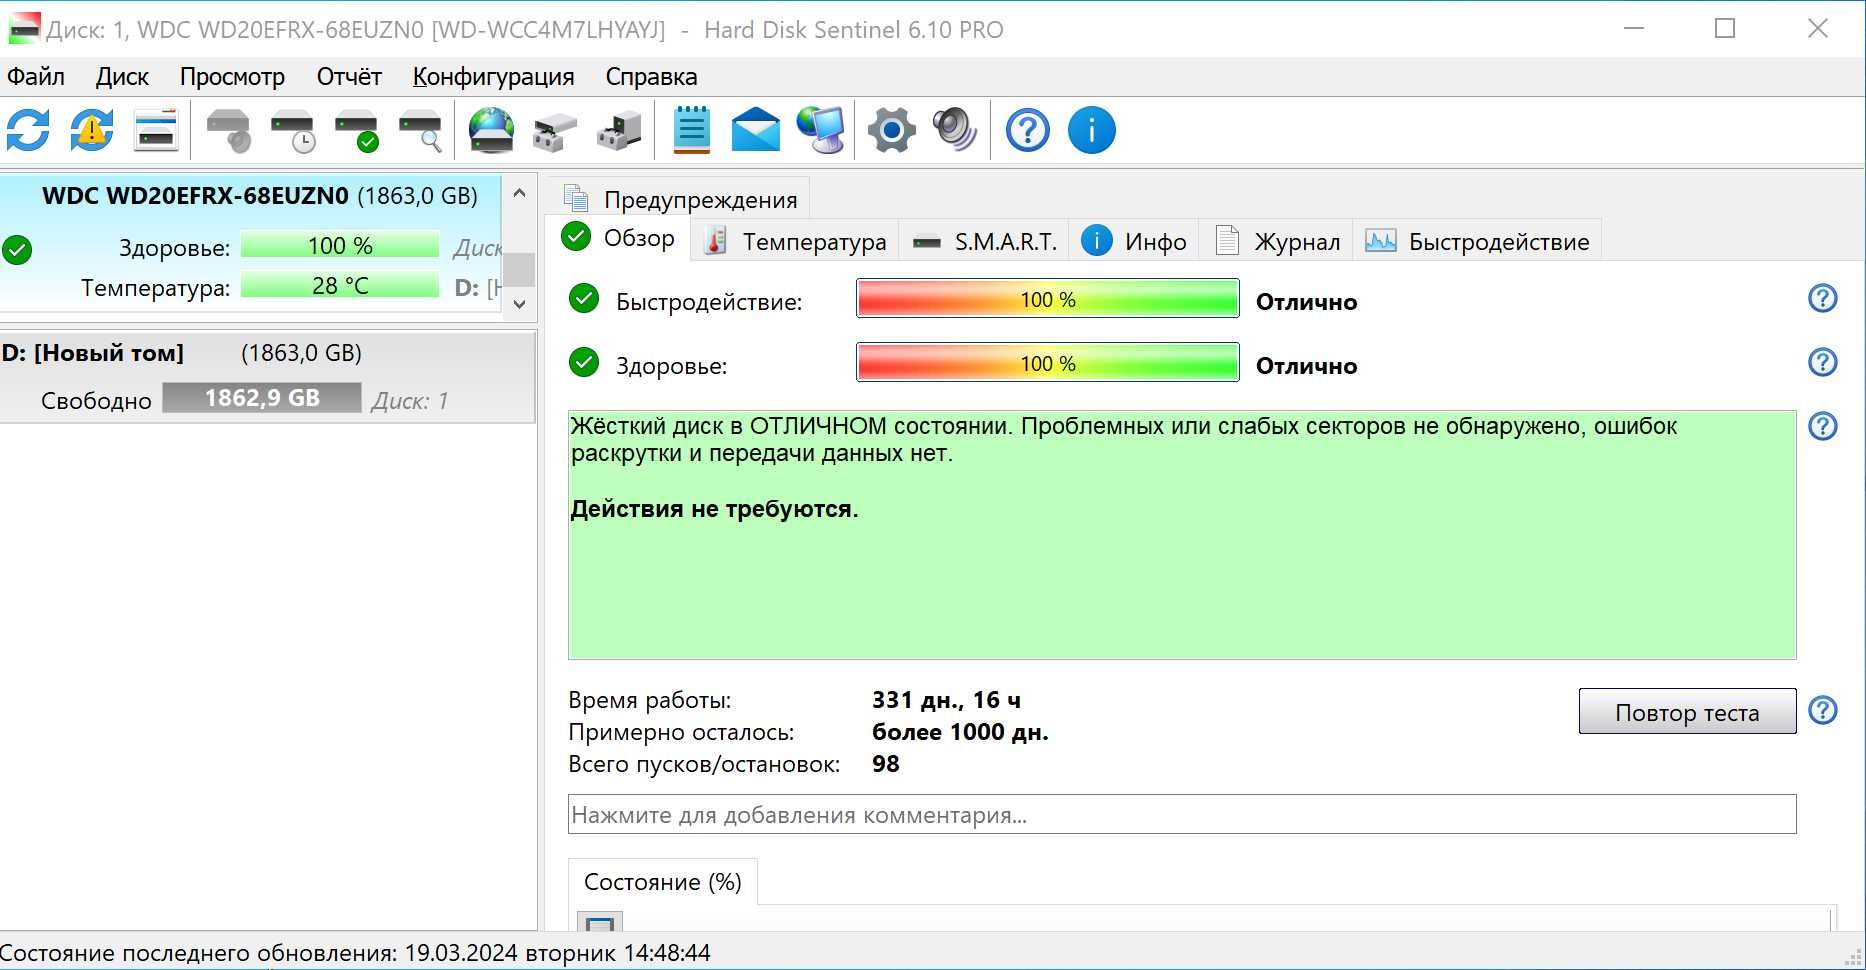The image size is (1866, 970).
Task: Click the blue envelope e-mail icon
Action: pyautogui.click(x=756, y=130)
